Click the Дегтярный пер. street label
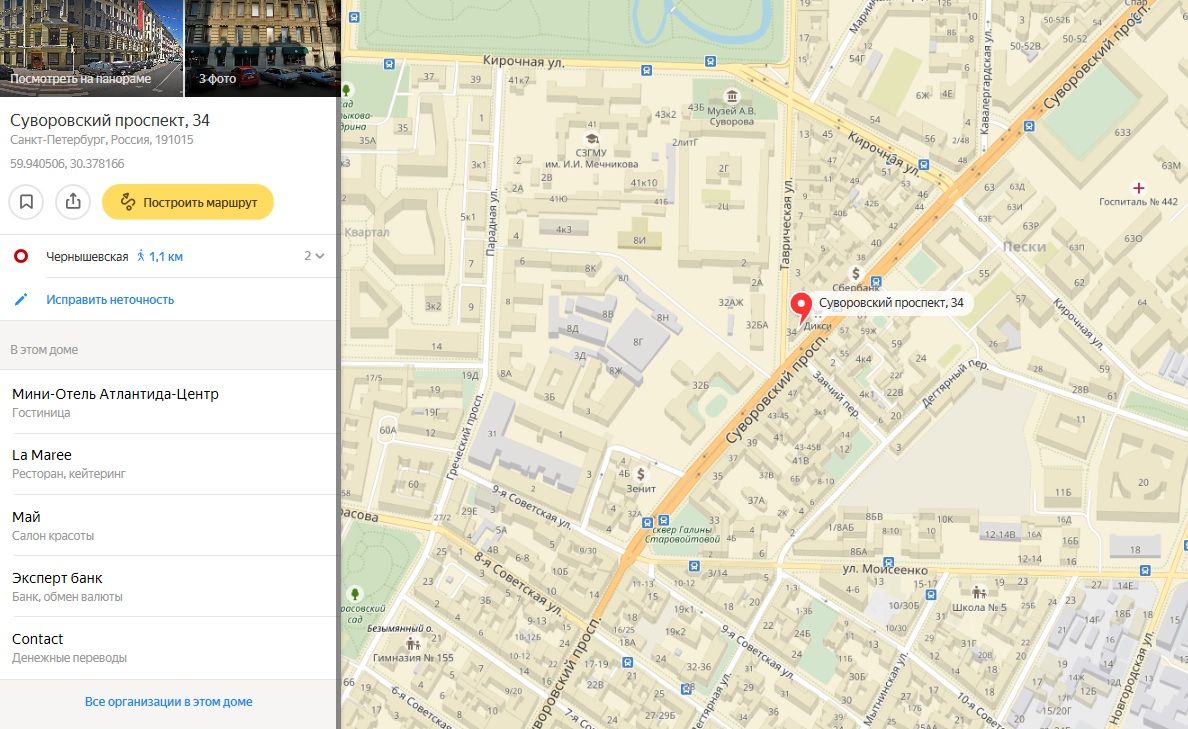Screen dimensions: 1188x729 point(955,383)
